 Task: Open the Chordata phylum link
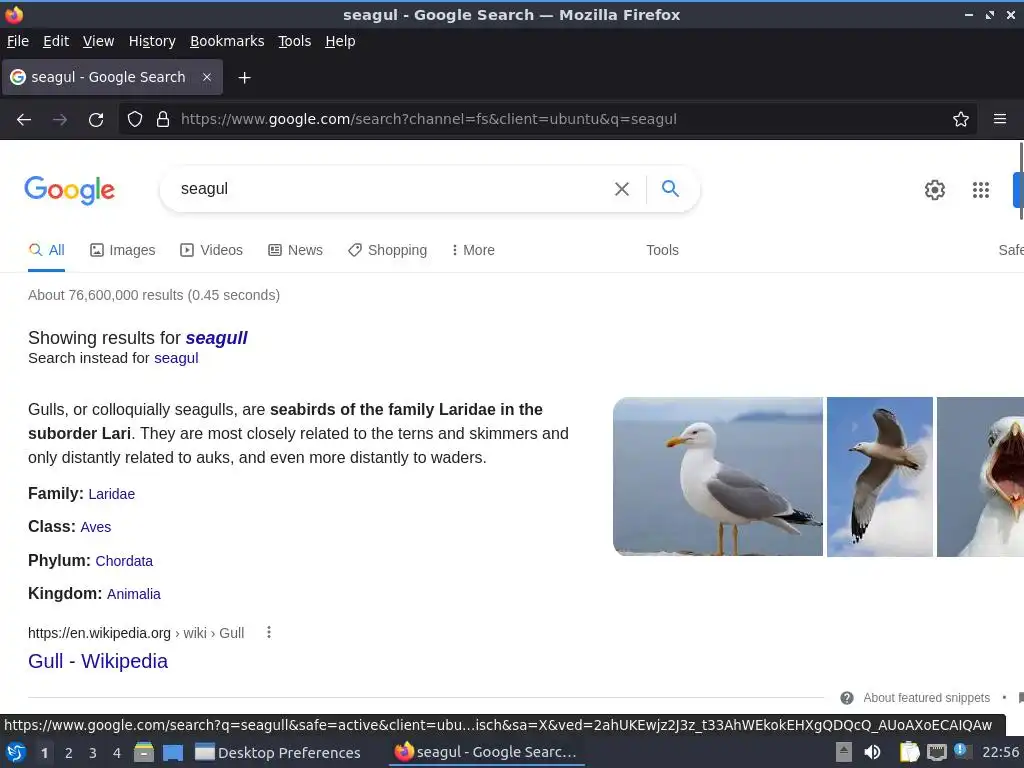point(124,561)
